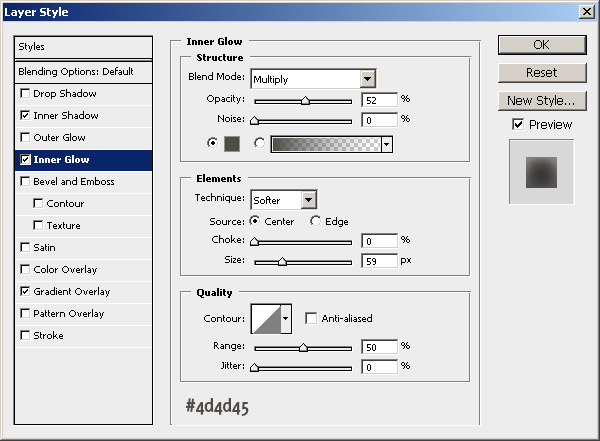Screen dimensions: 600x441
Task: Click the Size slider handle
Action: click(282, 261)
